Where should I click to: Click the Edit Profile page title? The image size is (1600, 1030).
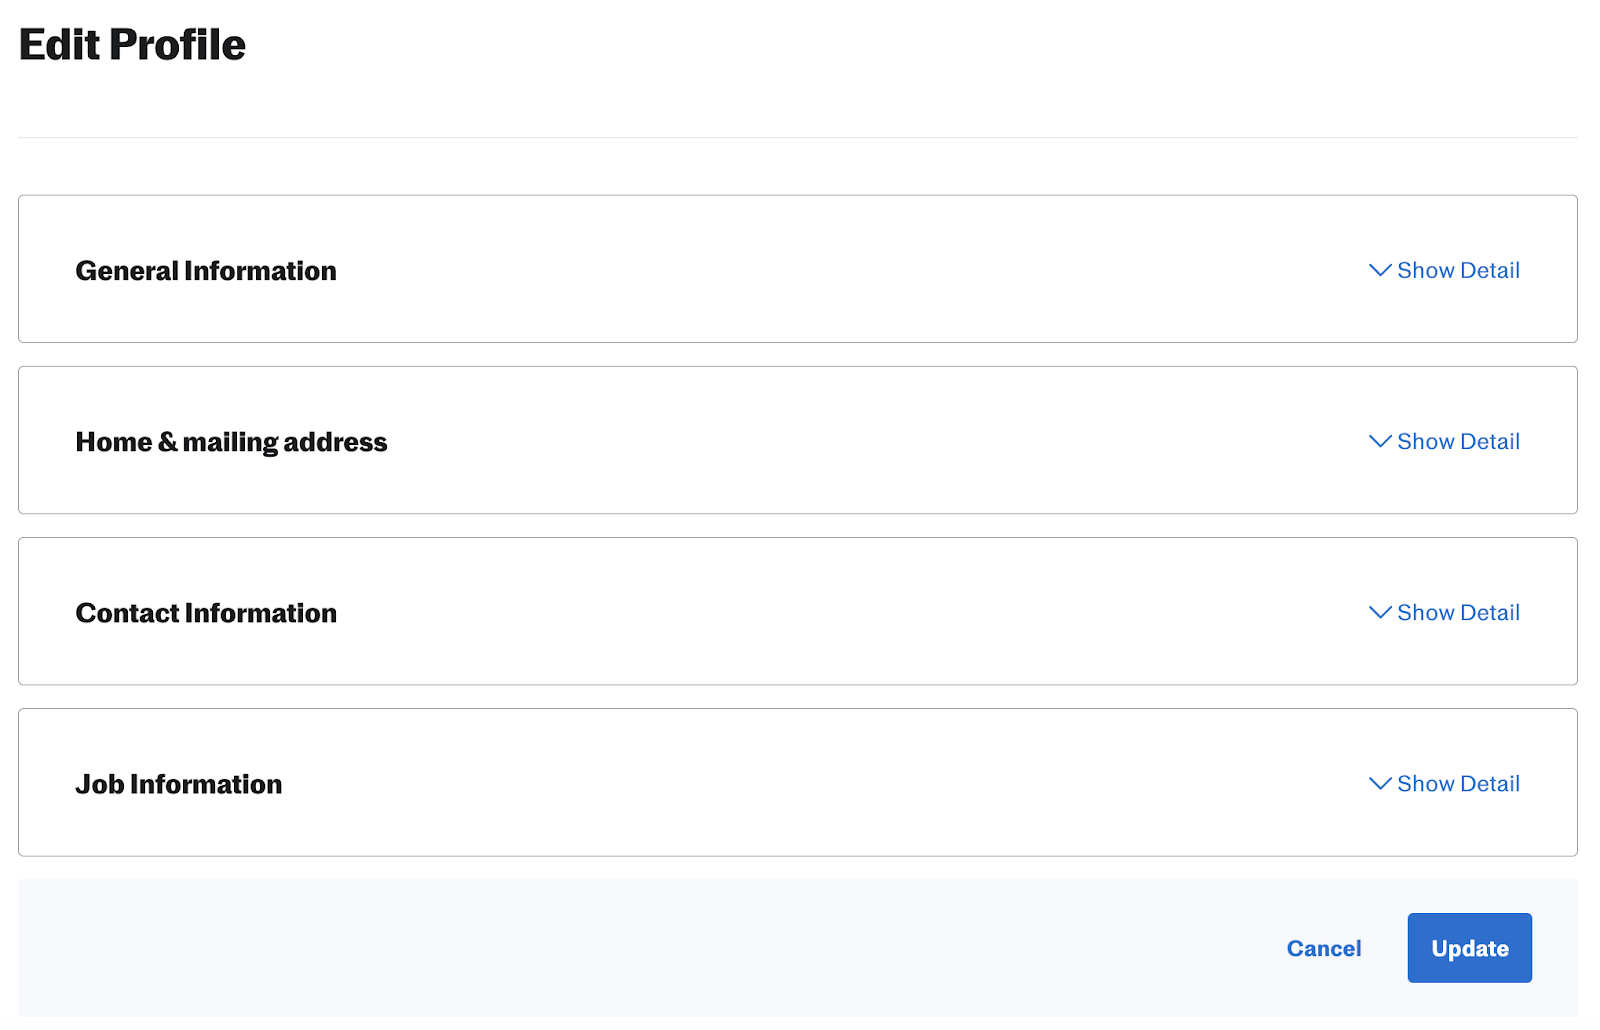[x=132, y=45]
